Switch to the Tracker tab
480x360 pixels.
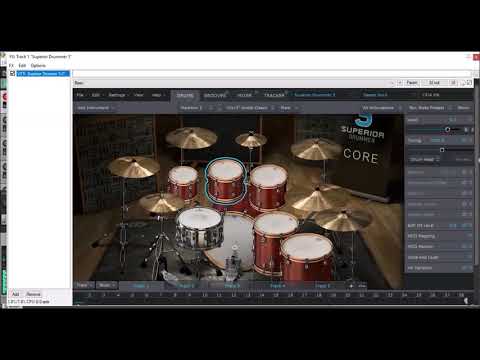click(x=274, y=95)
